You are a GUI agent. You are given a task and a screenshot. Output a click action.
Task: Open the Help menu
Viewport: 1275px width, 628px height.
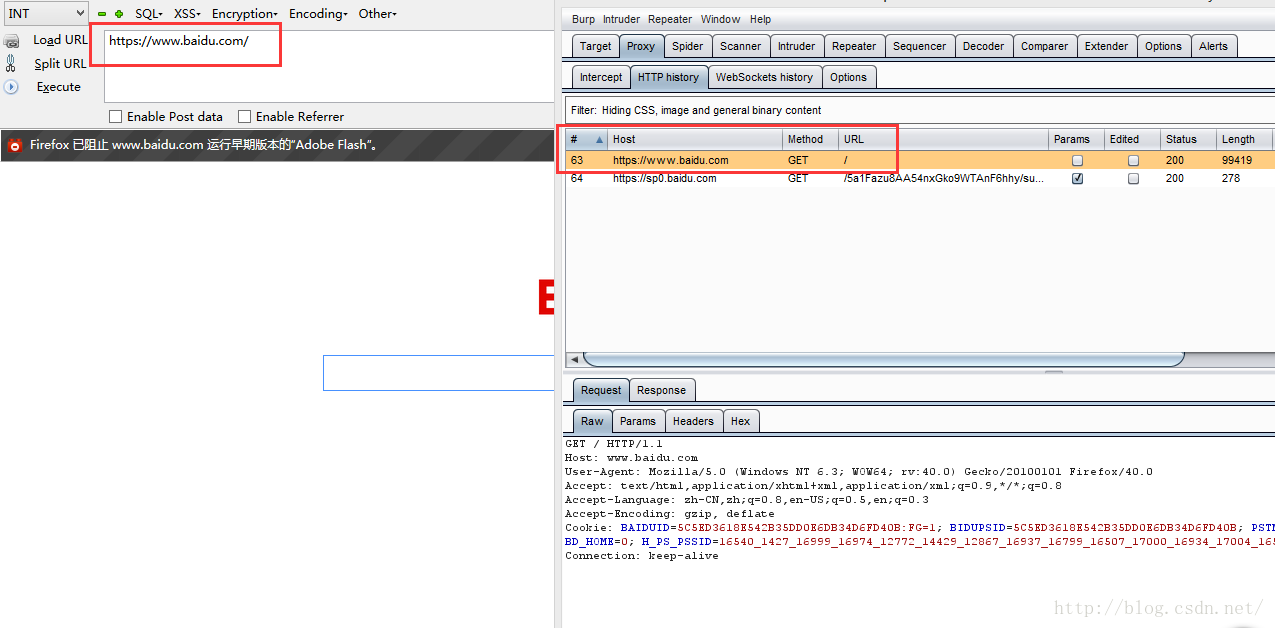[761, 19]
